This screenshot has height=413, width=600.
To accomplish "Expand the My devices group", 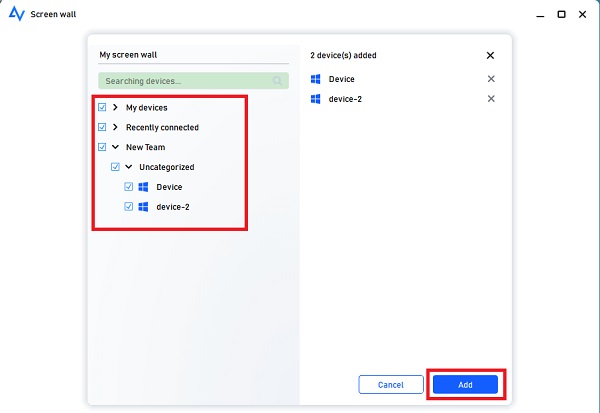I will [x=115, y=107].
